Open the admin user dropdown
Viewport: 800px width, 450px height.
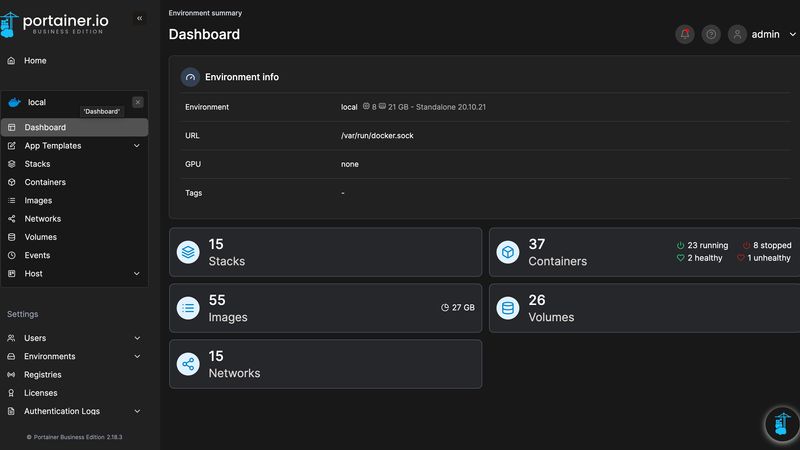pos(764,34)
